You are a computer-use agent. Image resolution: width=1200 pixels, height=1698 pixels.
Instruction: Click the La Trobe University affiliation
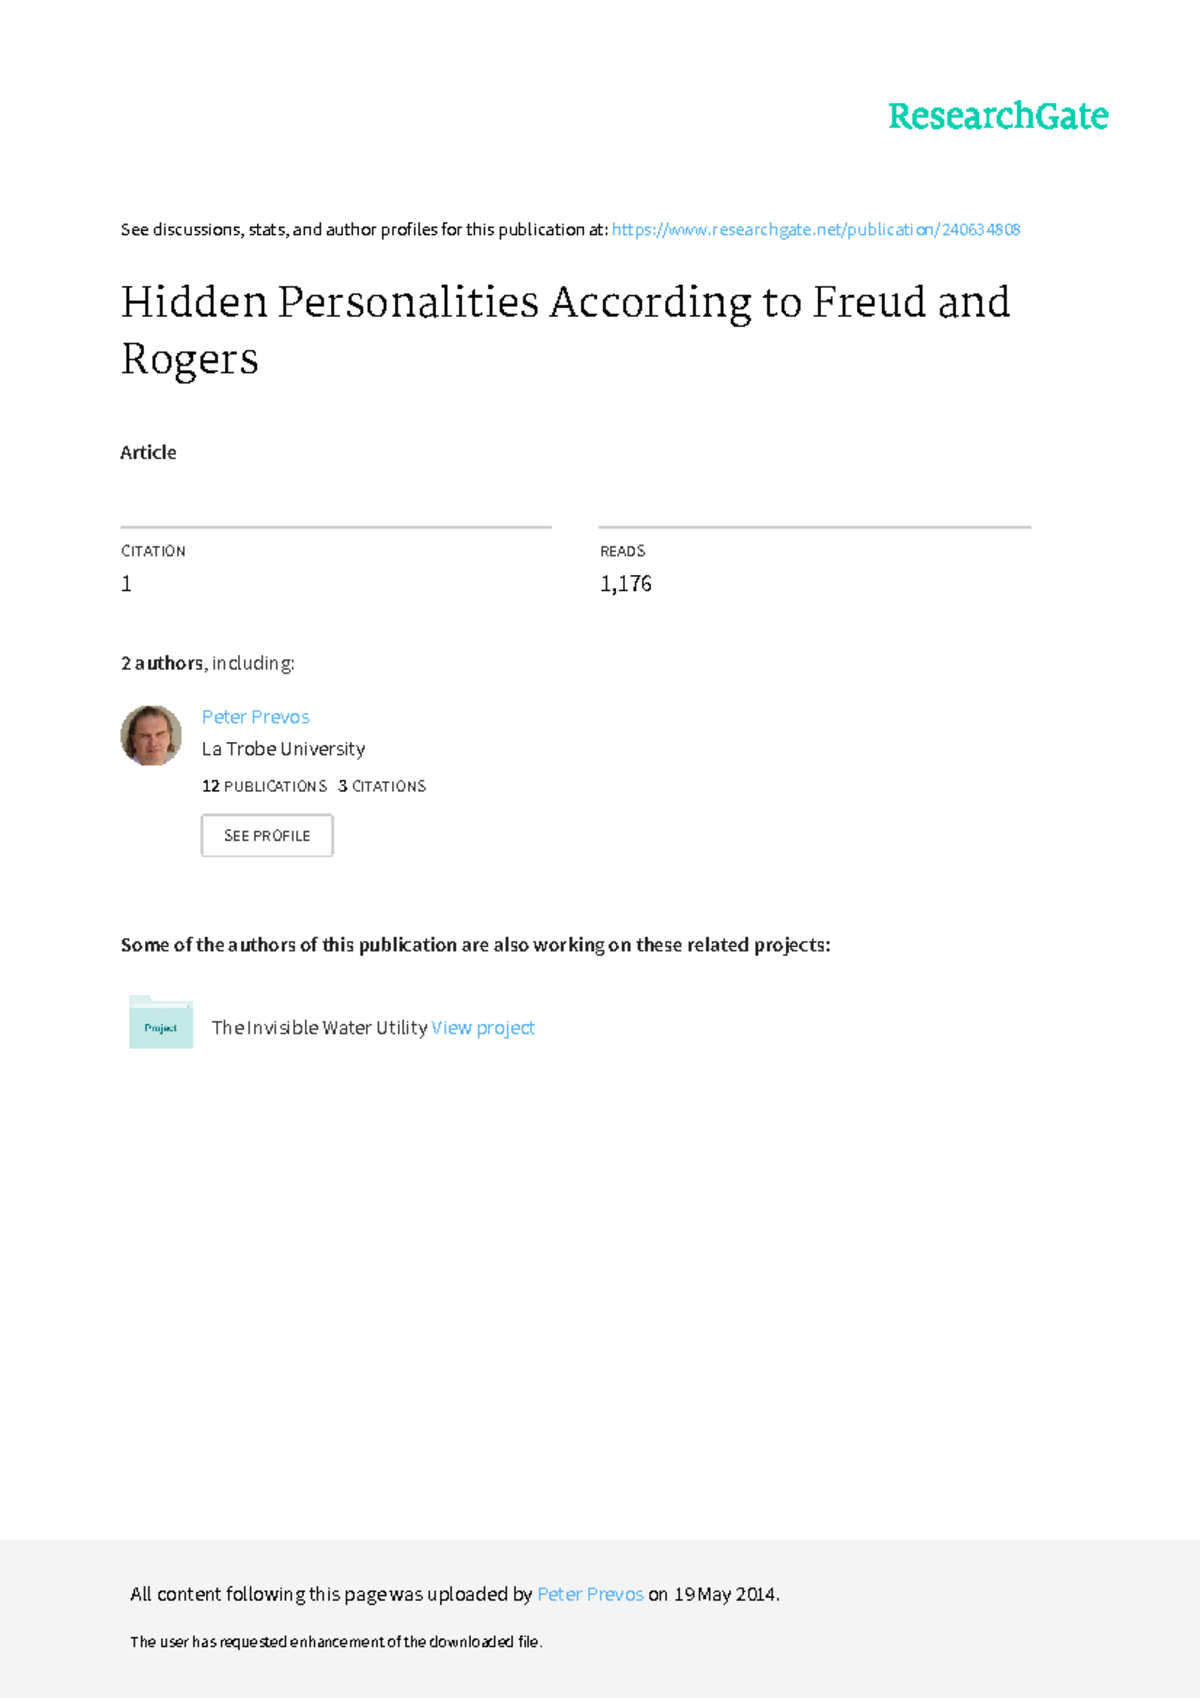coord(283,749)
